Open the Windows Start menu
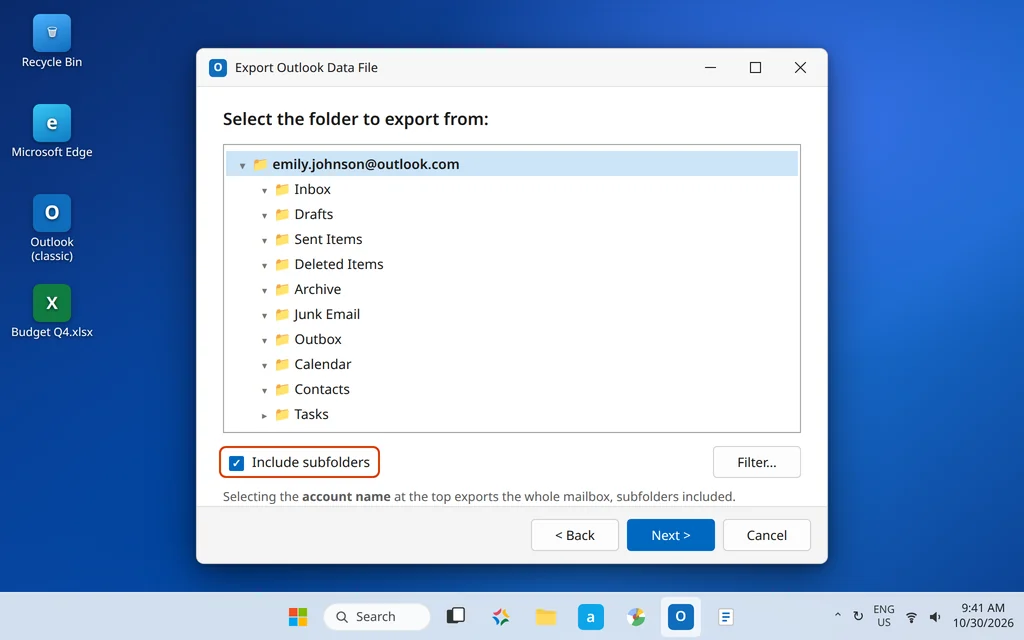The width and height of the screenshot is (1024, 640). 298,616
